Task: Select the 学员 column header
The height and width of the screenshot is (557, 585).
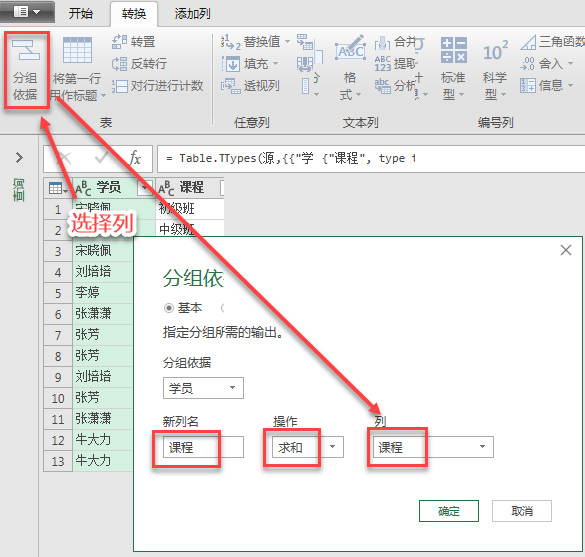Action: pyautogui.click(x=113, y=188)
